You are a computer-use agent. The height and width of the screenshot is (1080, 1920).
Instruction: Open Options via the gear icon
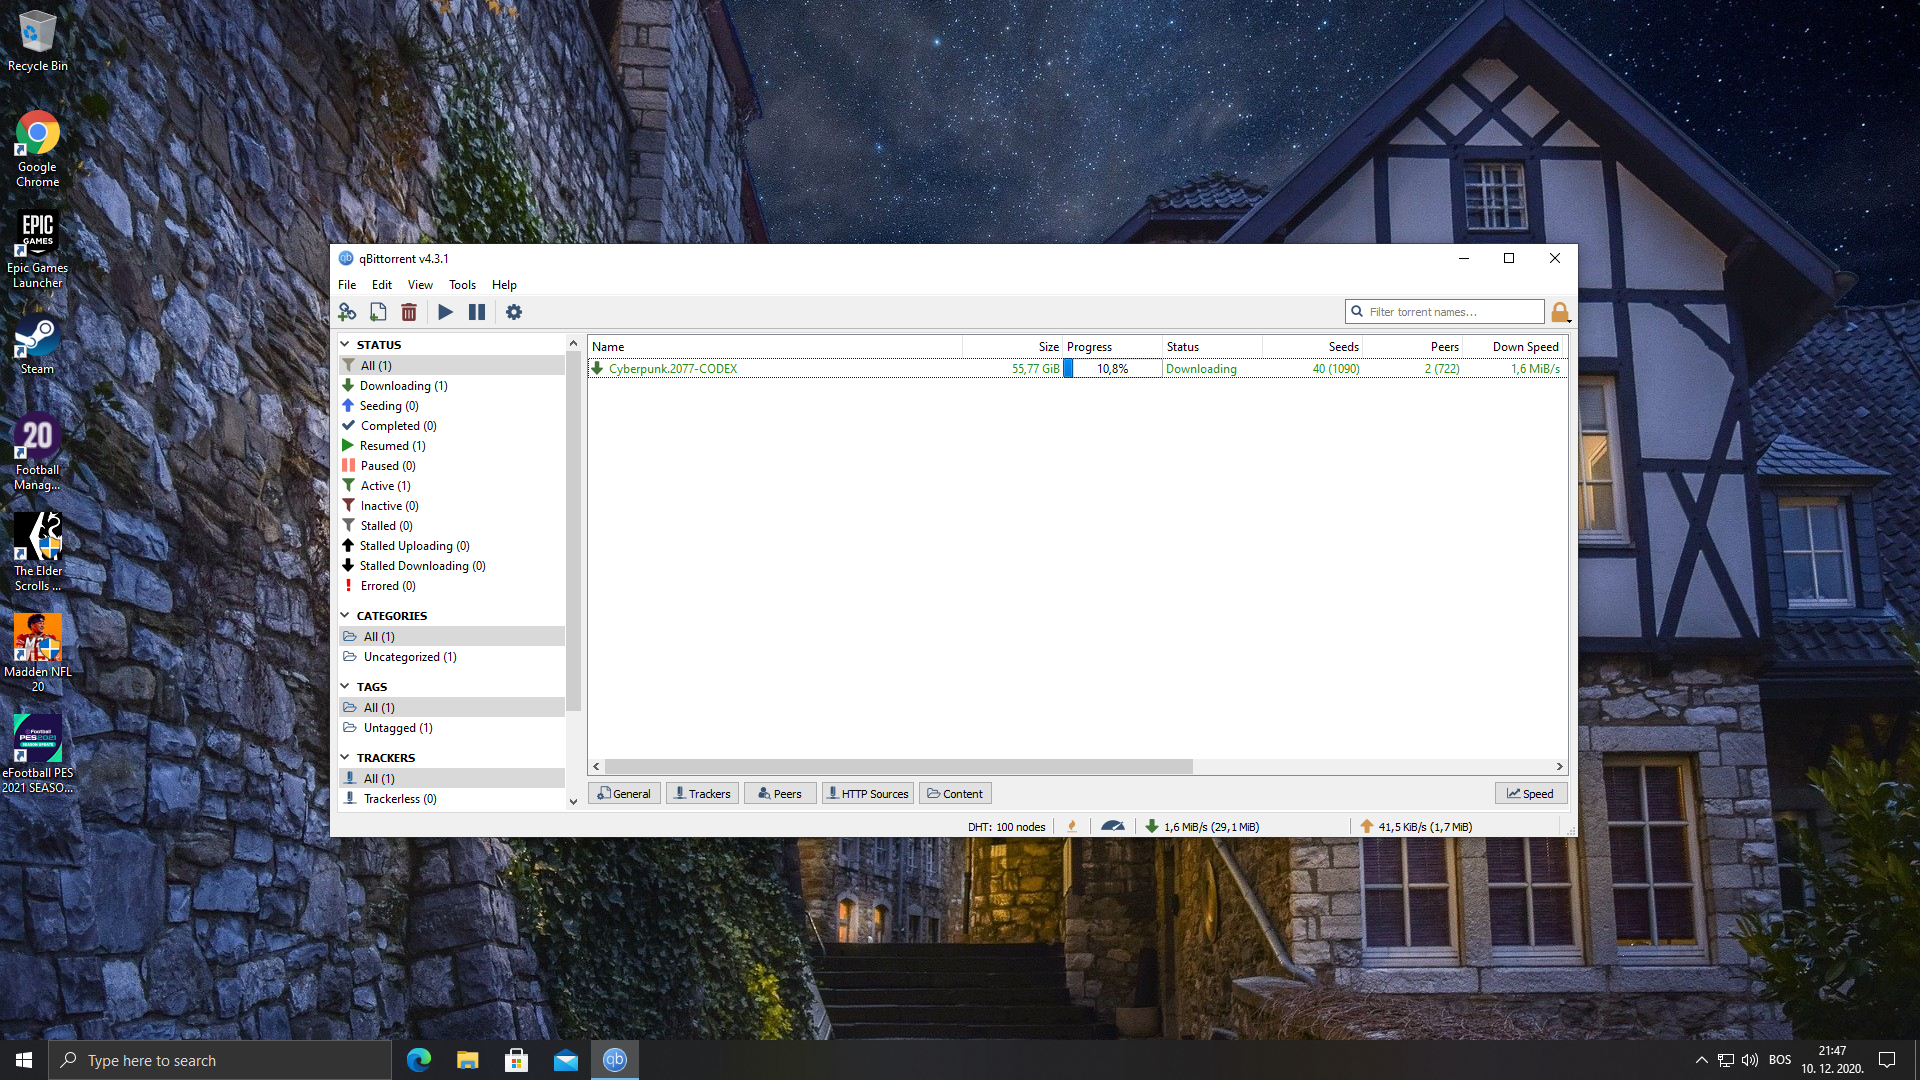[x=514, y=312]
